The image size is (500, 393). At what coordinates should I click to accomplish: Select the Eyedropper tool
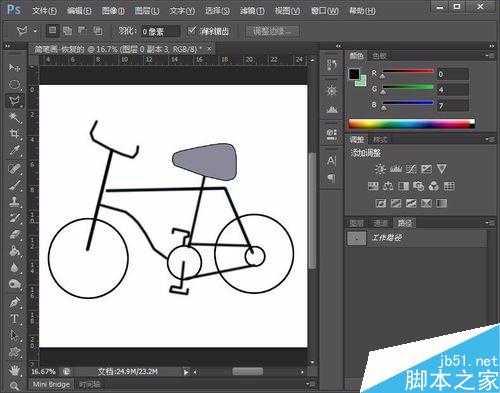point(14,151)
